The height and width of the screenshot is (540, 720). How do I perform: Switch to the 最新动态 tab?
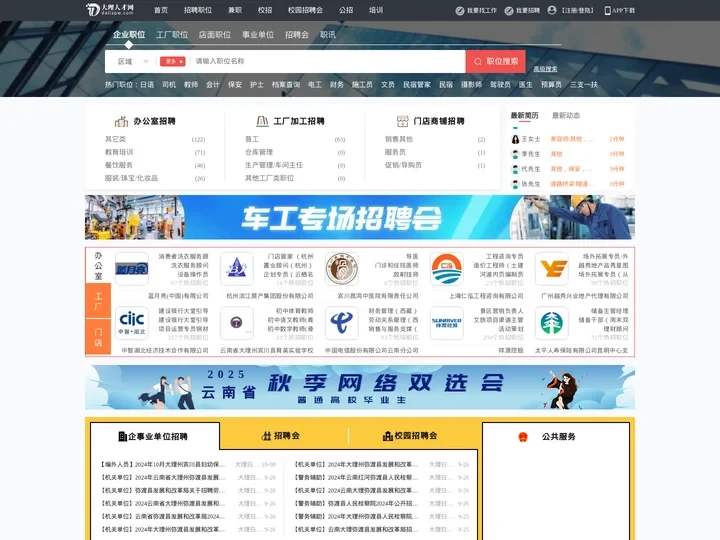tap(566, 115)
